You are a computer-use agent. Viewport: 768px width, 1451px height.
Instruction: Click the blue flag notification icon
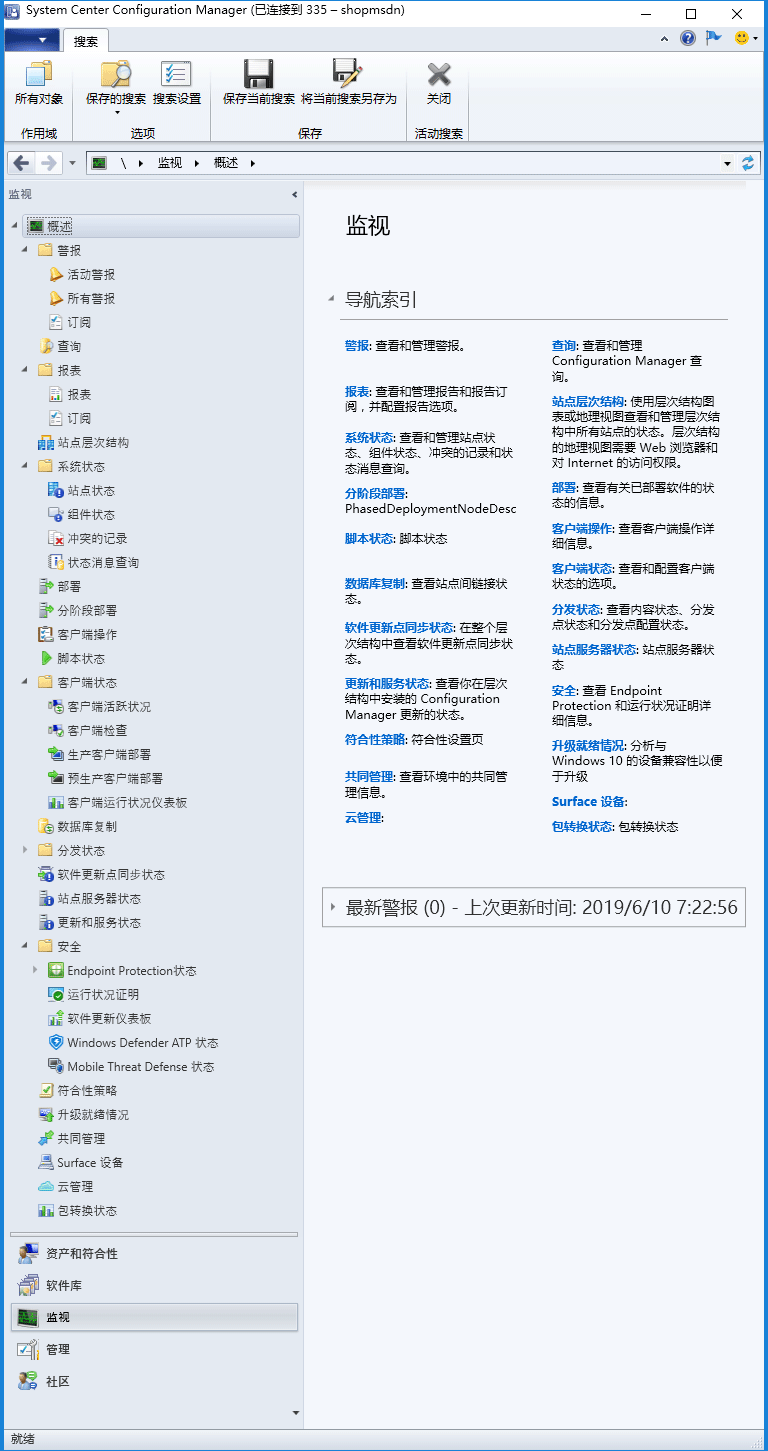pyautogui.click(x=713, y=38)
